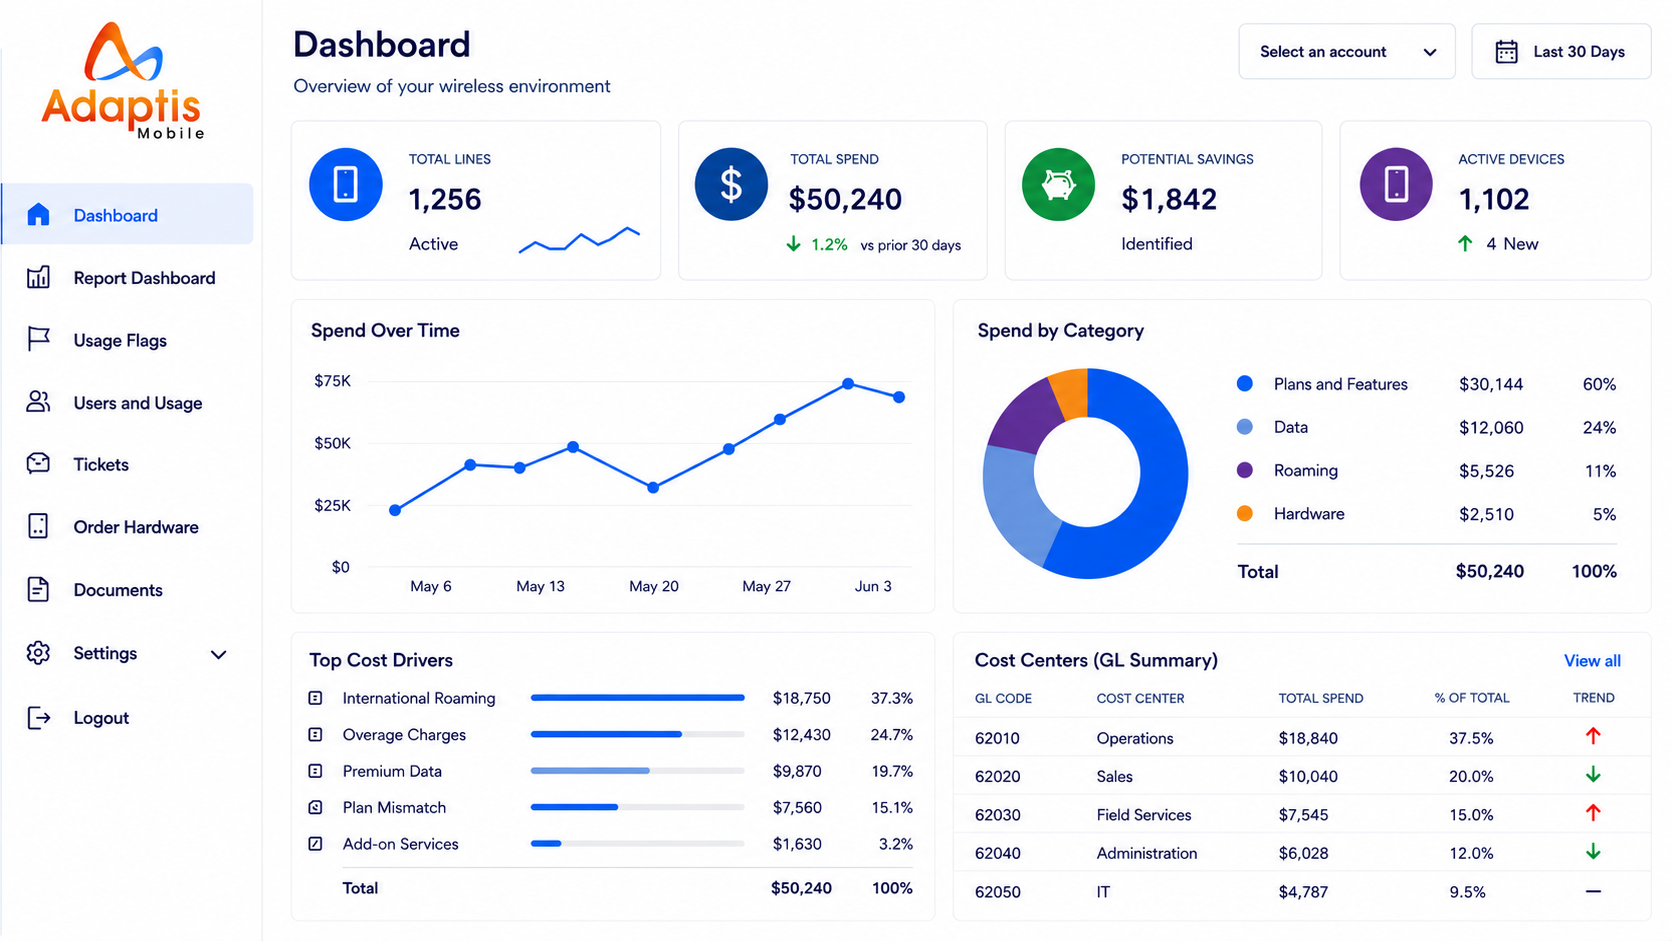Expand the Settings menu chevron

tap(218, 654)
